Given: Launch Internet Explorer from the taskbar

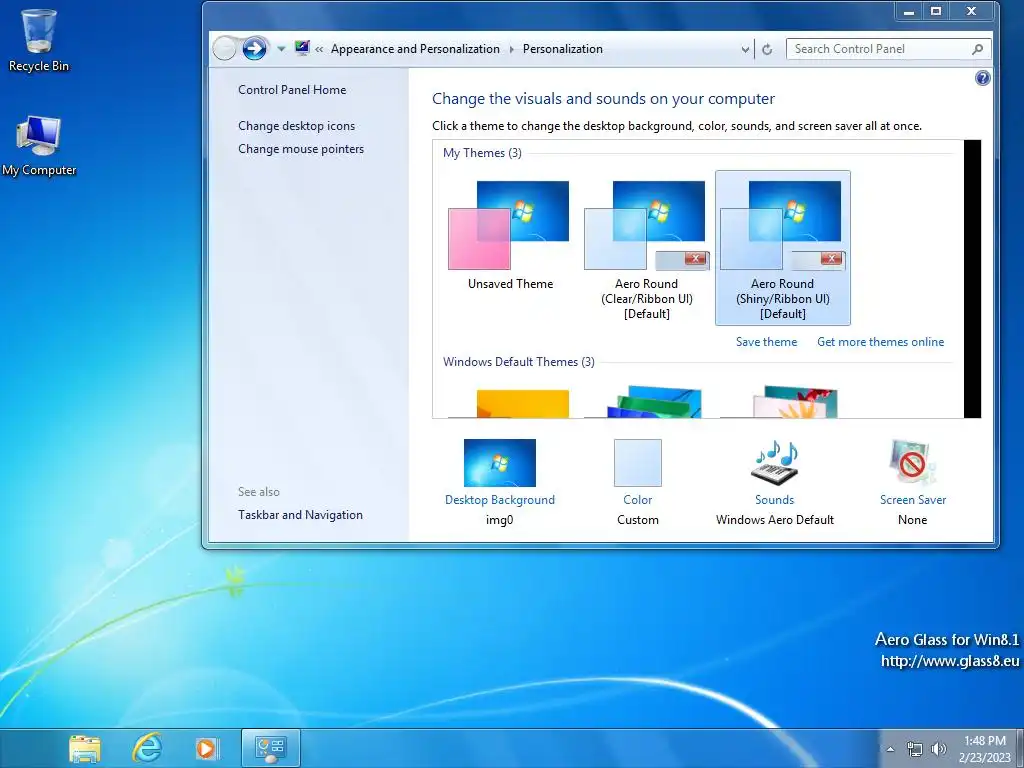Looking at the screenshot, I should click(147, 748).
